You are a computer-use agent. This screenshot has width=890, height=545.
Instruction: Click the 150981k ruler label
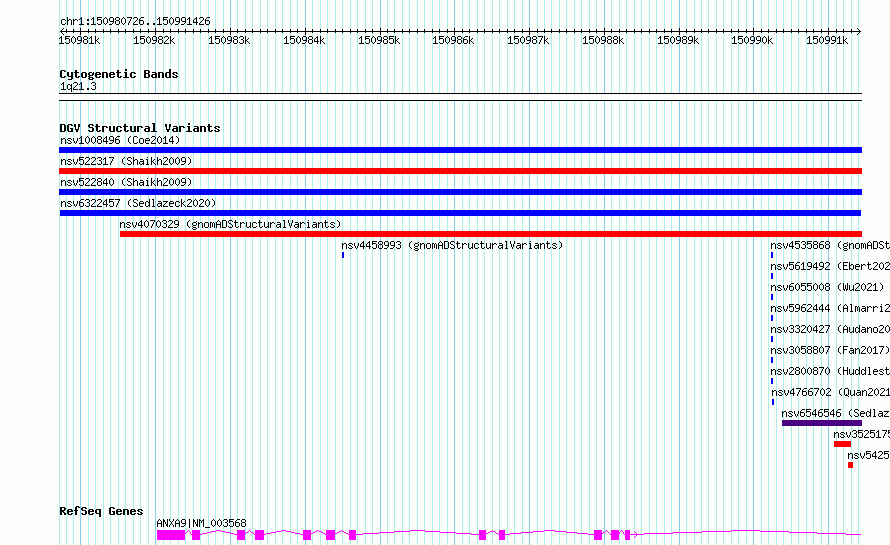(x=79, y=40)
